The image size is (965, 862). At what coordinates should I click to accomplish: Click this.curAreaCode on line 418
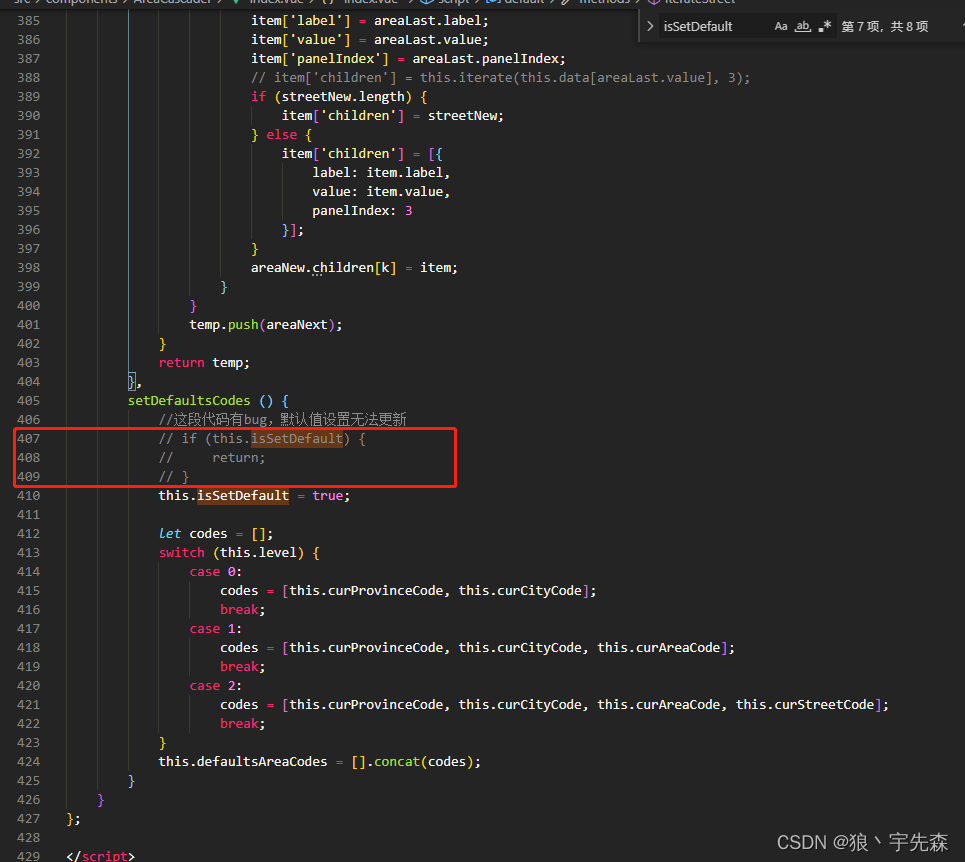point(659,648)
